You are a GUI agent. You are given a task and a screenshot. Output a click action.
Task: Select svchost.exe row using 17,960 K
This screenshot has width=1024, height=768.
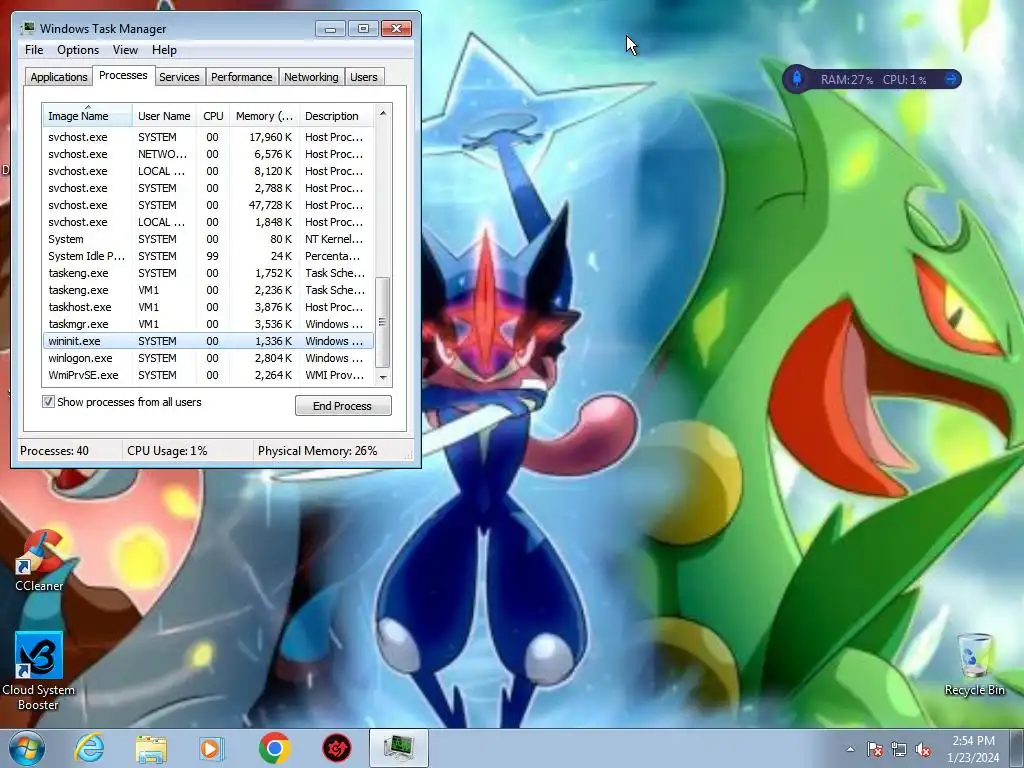coord(208,137)
